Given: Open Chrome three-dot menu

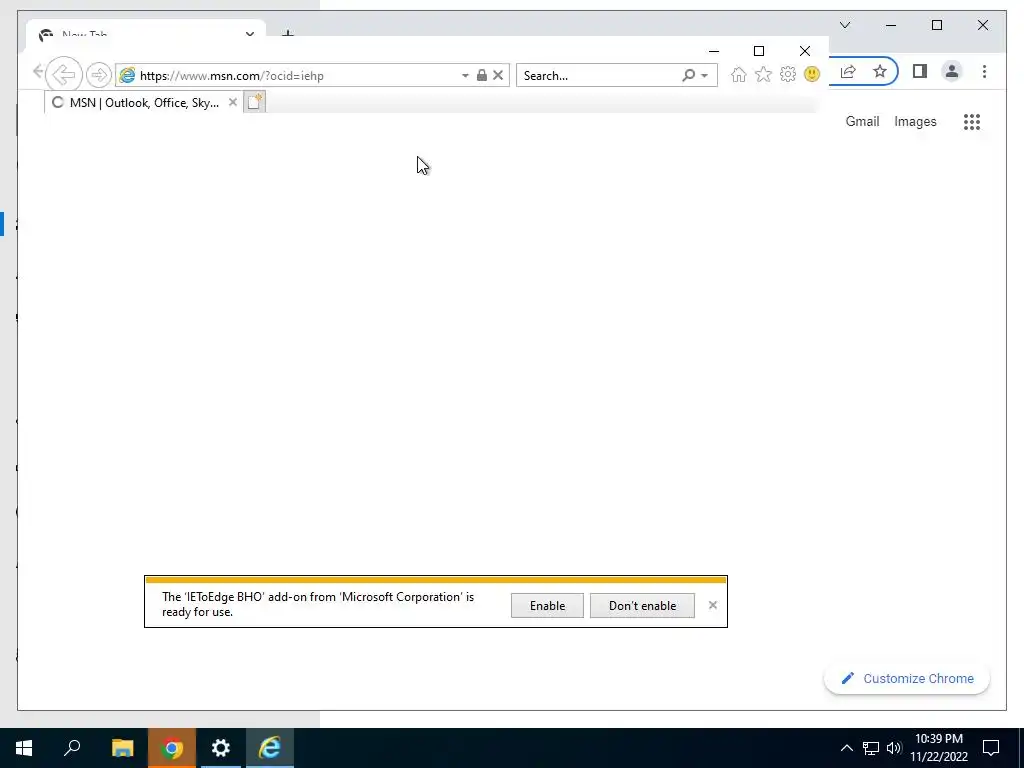Looking at the screenshot, I should pyautogui.click(x=984, y=71).
